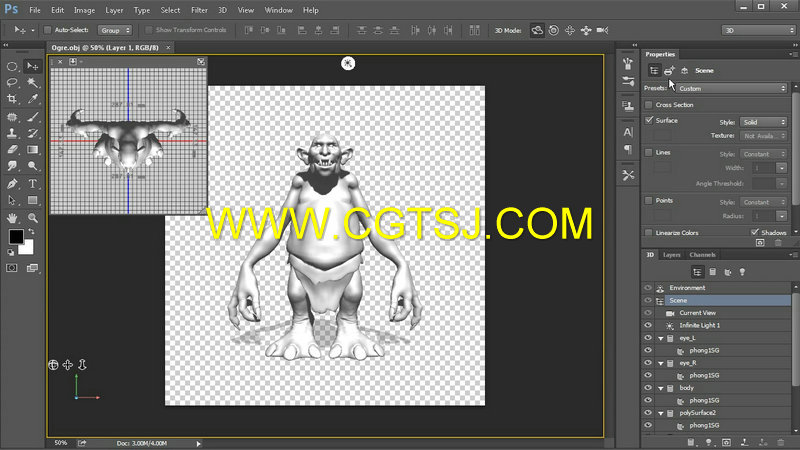Filter 3D panel by Meshes
The width and height of the screenshot is (800, 450).
[713, 272]
